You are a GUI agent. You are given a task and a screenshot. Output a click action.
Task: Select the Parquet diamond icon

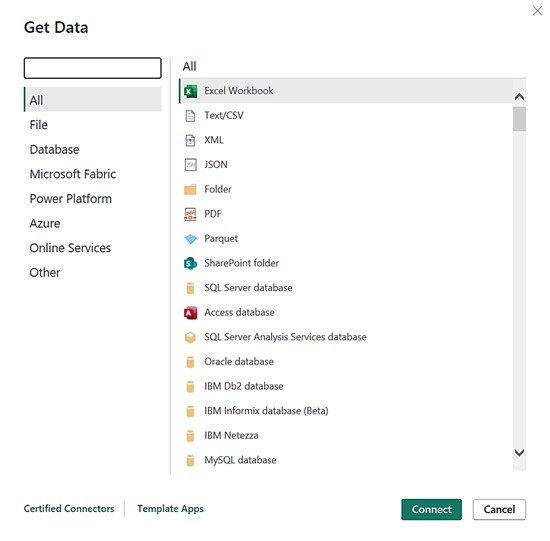coord(190,239)
